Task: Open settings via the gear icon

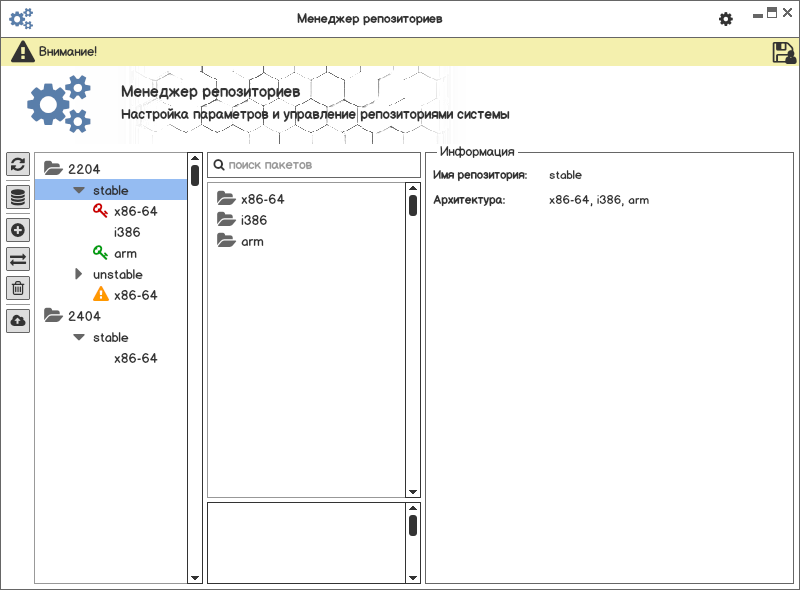Action: [726, 19]
